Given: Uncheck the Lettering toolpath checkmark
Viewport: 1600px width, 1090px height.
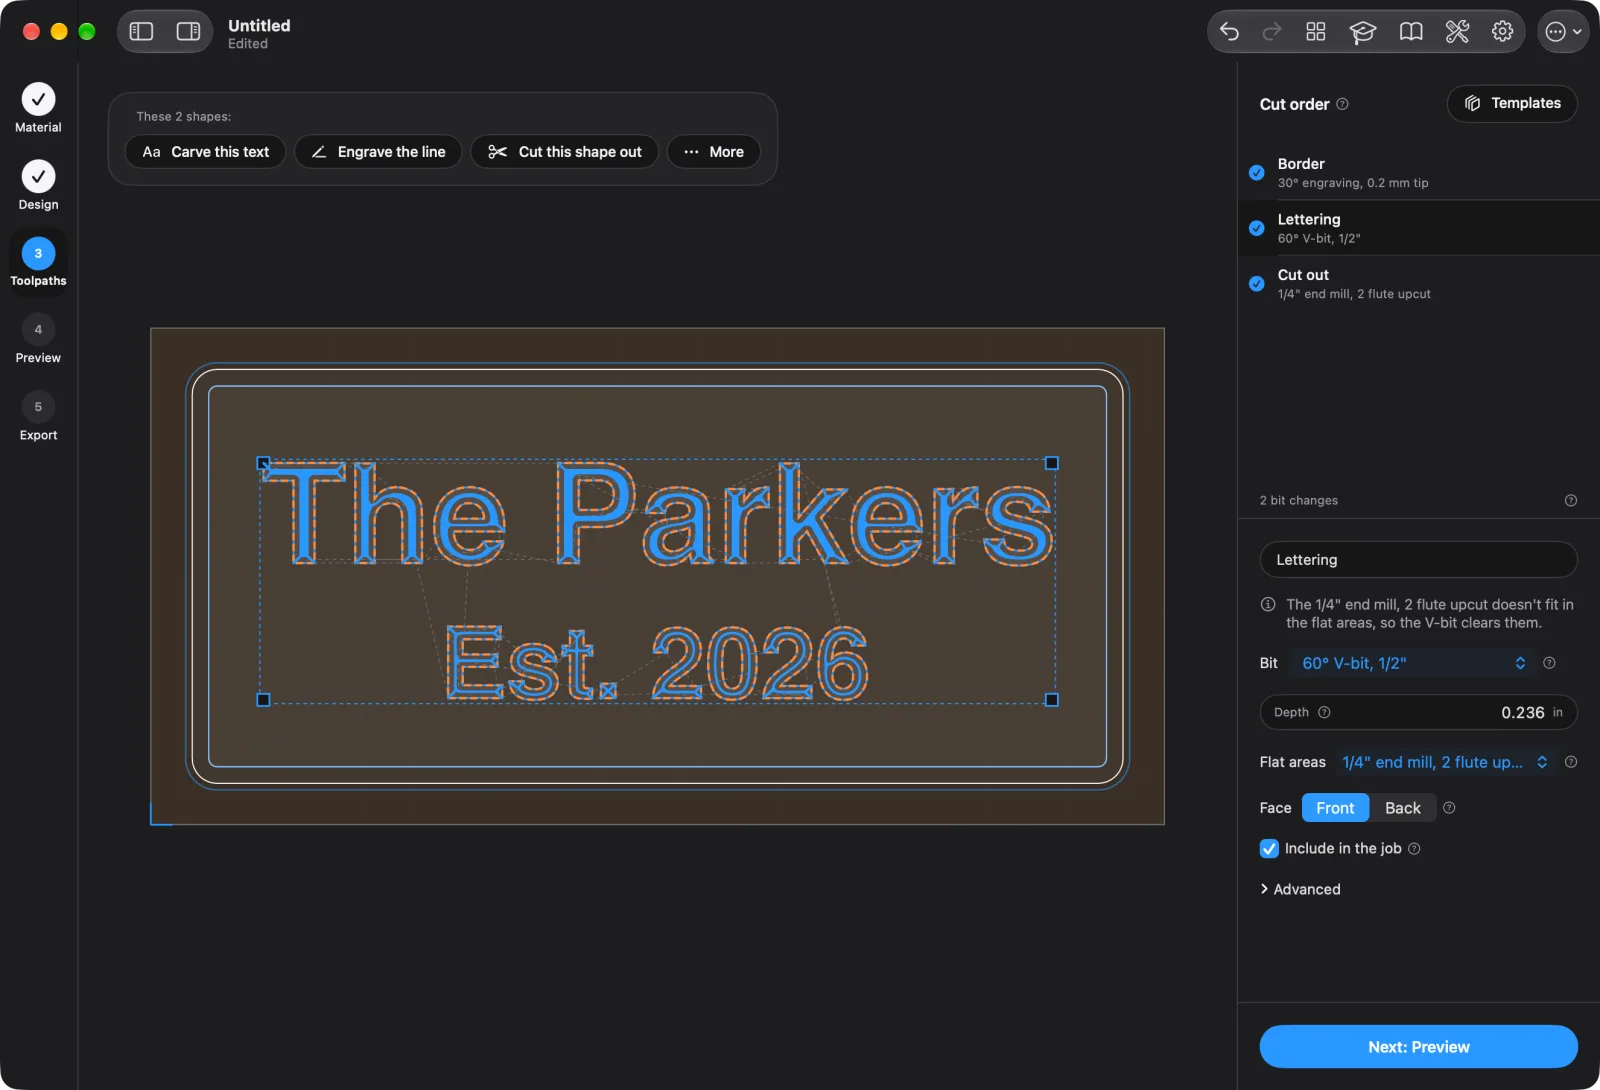Looking at the screenshot, I should pos(1257,228).
